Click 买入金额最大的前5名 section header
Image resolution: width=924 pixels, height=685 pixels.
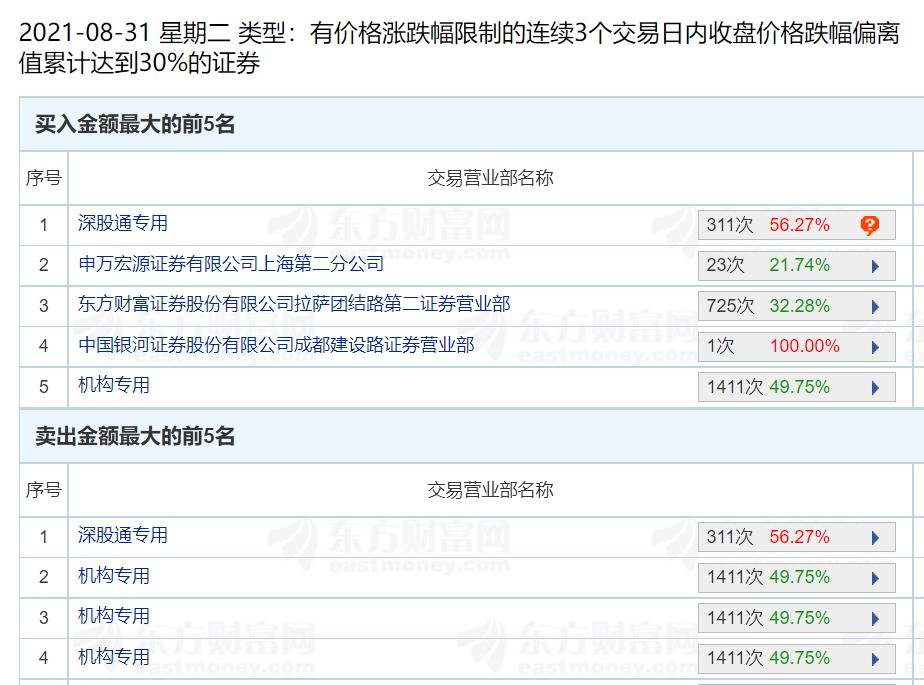pyautogui.click(x=135, y=124)
